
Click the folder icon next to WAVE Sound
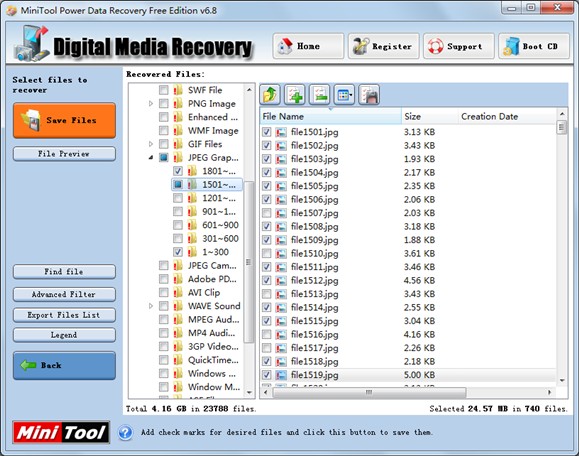(x=178, y=306)
